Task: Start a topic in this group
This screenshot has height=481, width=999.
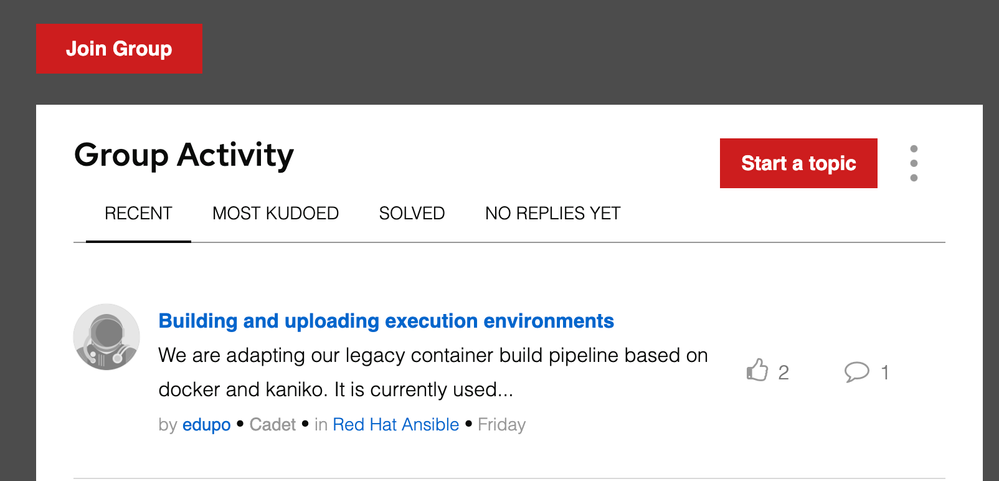Action: tap(798, 163)
